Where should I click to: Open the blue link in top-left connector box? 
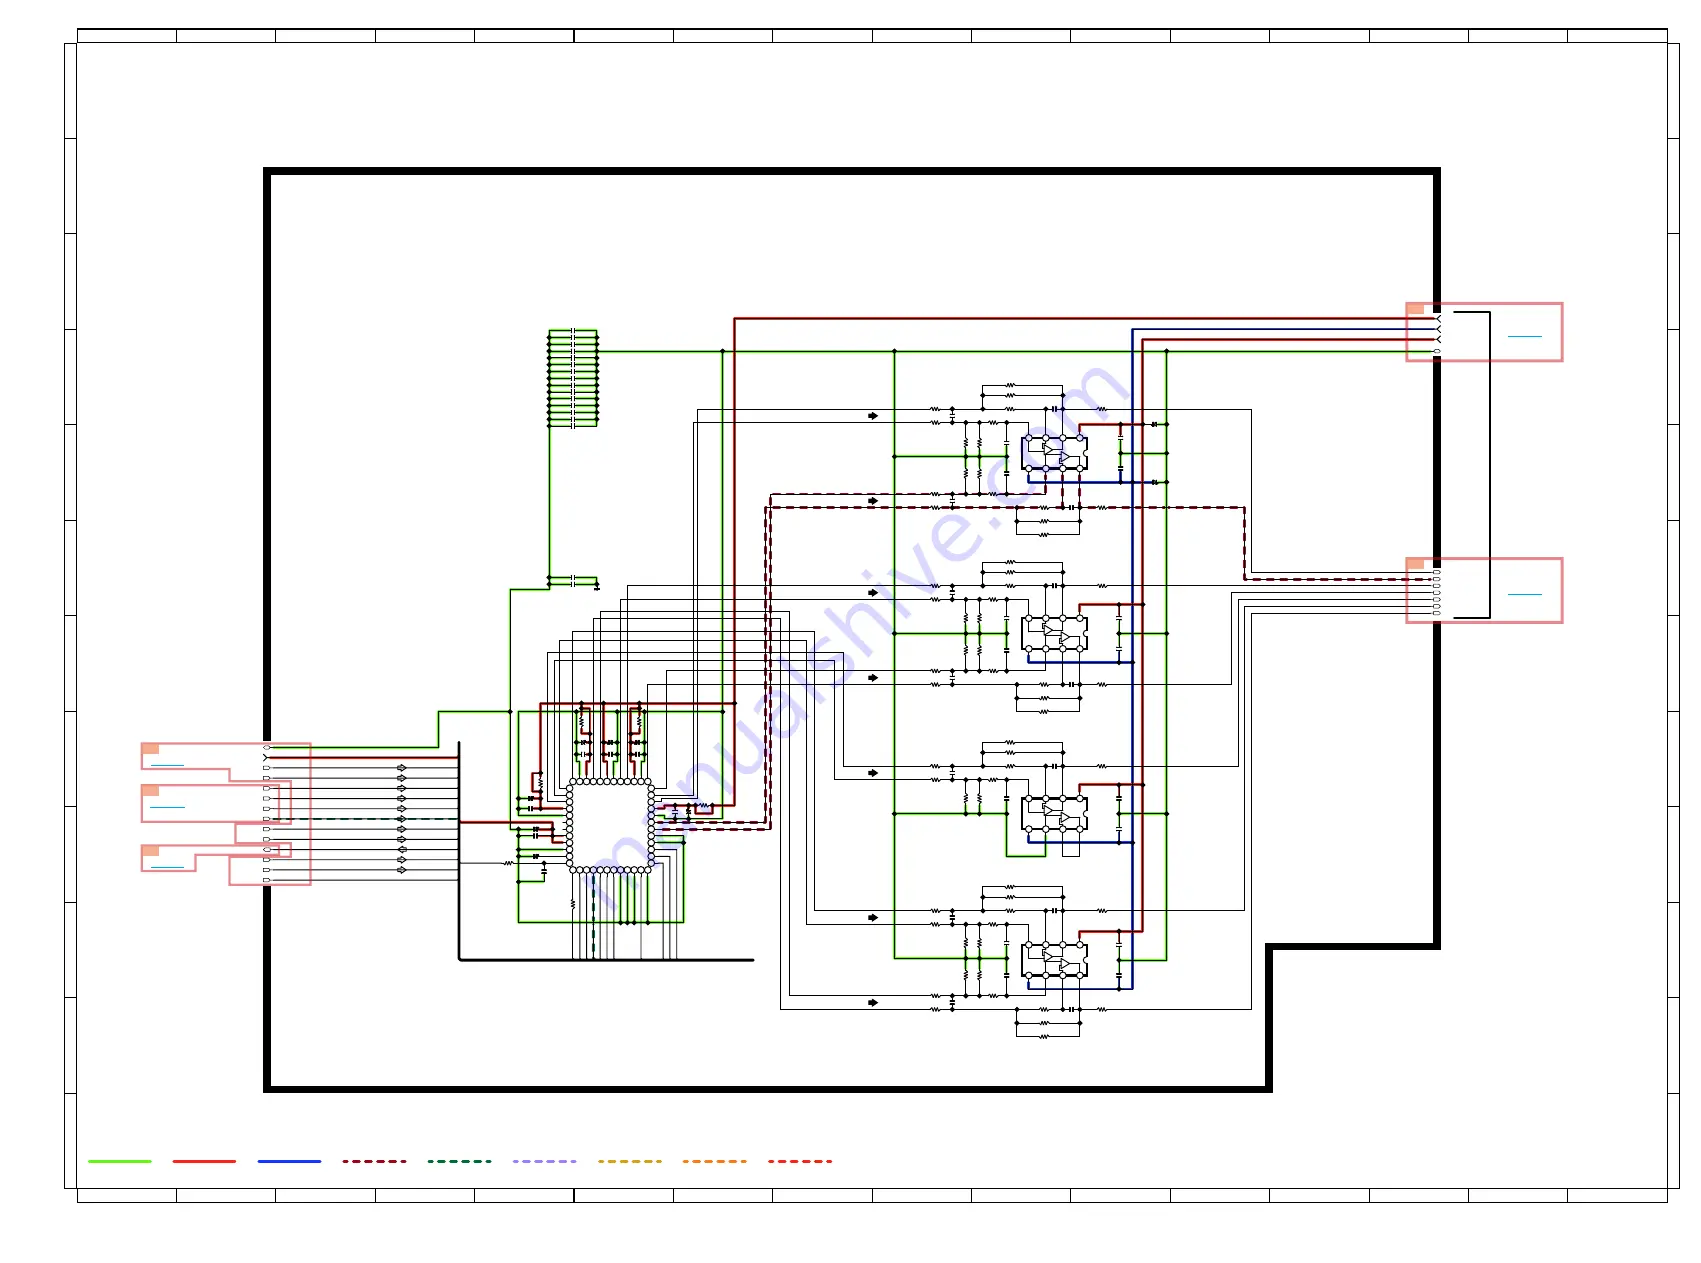click(167, 766)
